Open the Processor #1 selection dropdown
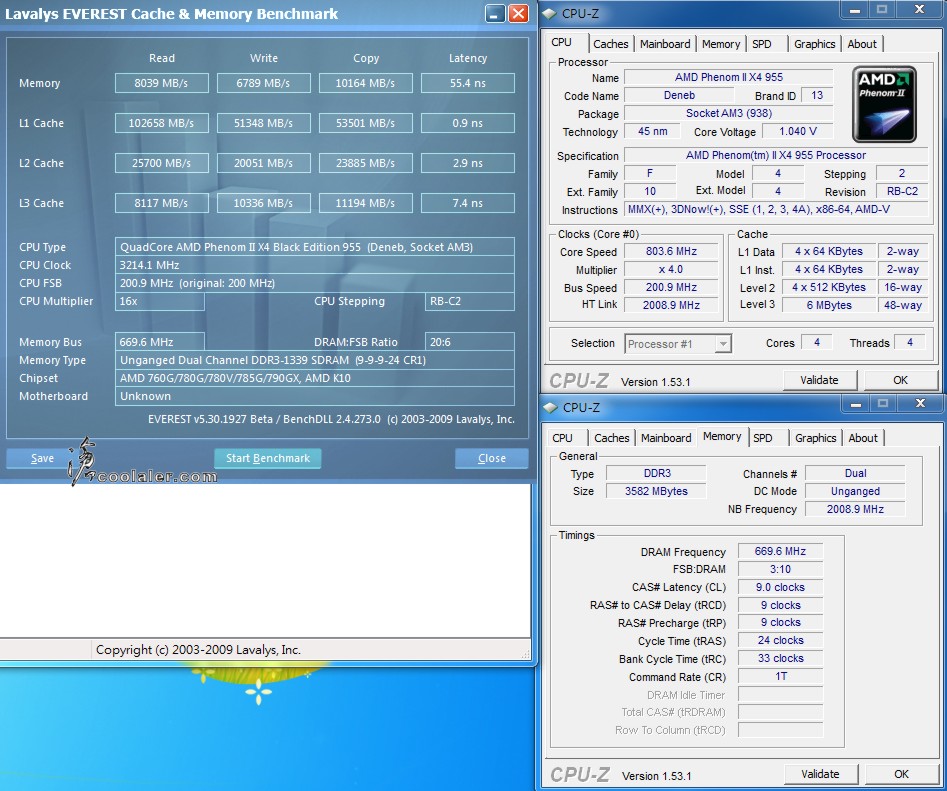Viewport: 947px width, 791px height. click(722, 344)
